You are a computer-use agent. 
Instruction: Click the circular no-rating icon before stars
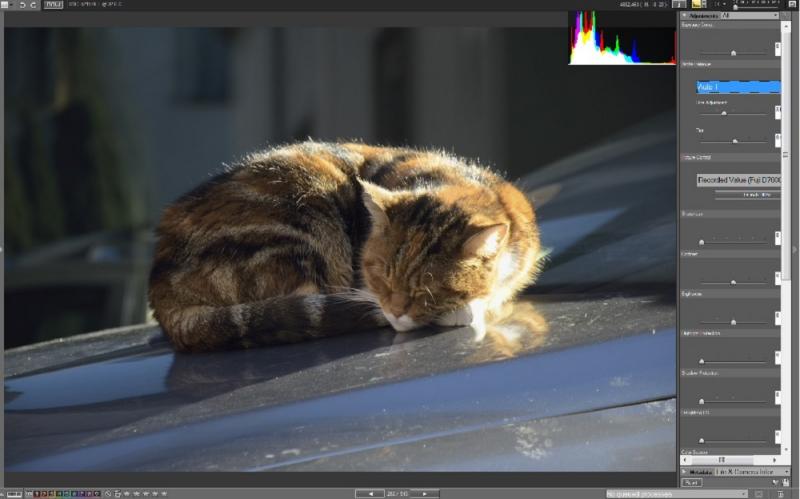[x=108, y=494]
